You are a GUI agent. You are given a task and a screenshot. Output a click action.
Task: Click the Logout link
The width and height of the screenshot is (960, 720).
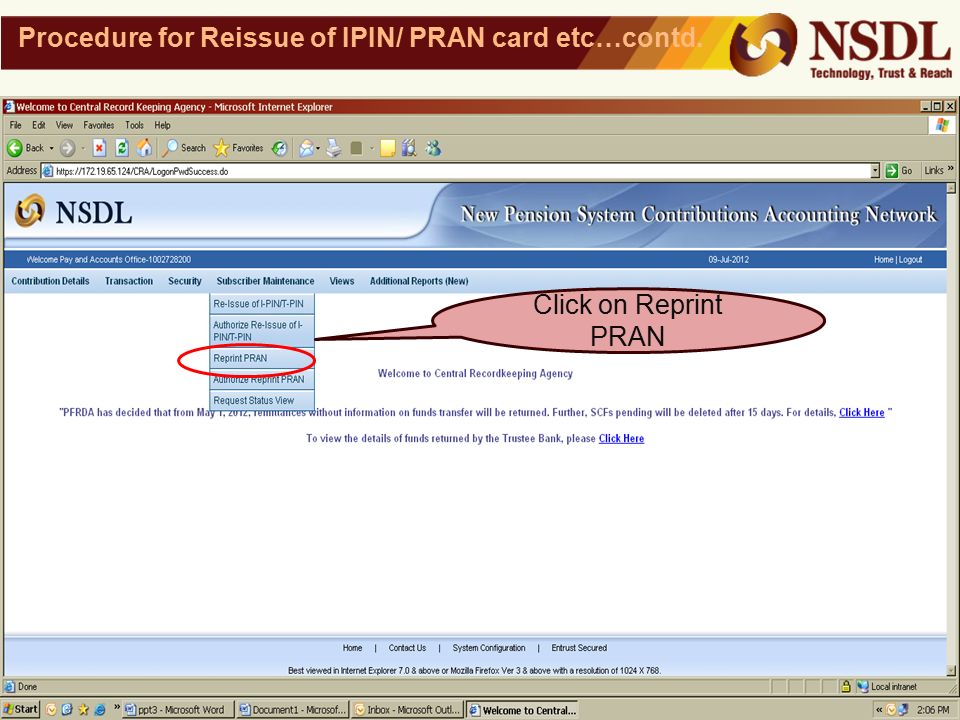pyautogui.click(x=910, y=260)
